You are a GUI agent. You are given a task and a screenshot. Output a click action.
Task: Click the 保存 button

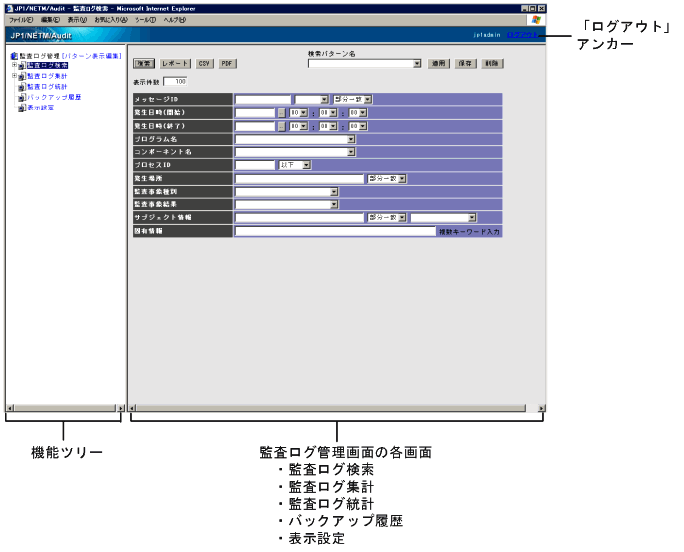(x=465, y=64)
